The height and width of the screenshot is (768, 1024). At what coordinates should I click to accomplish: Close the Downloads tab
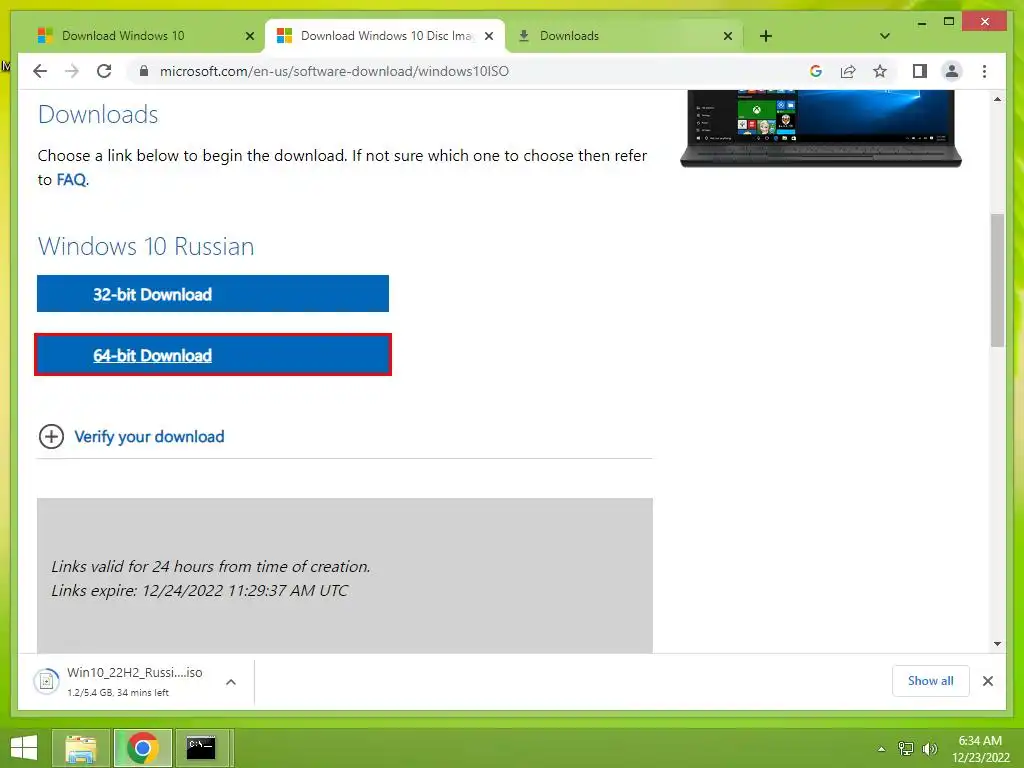[728, 36]
